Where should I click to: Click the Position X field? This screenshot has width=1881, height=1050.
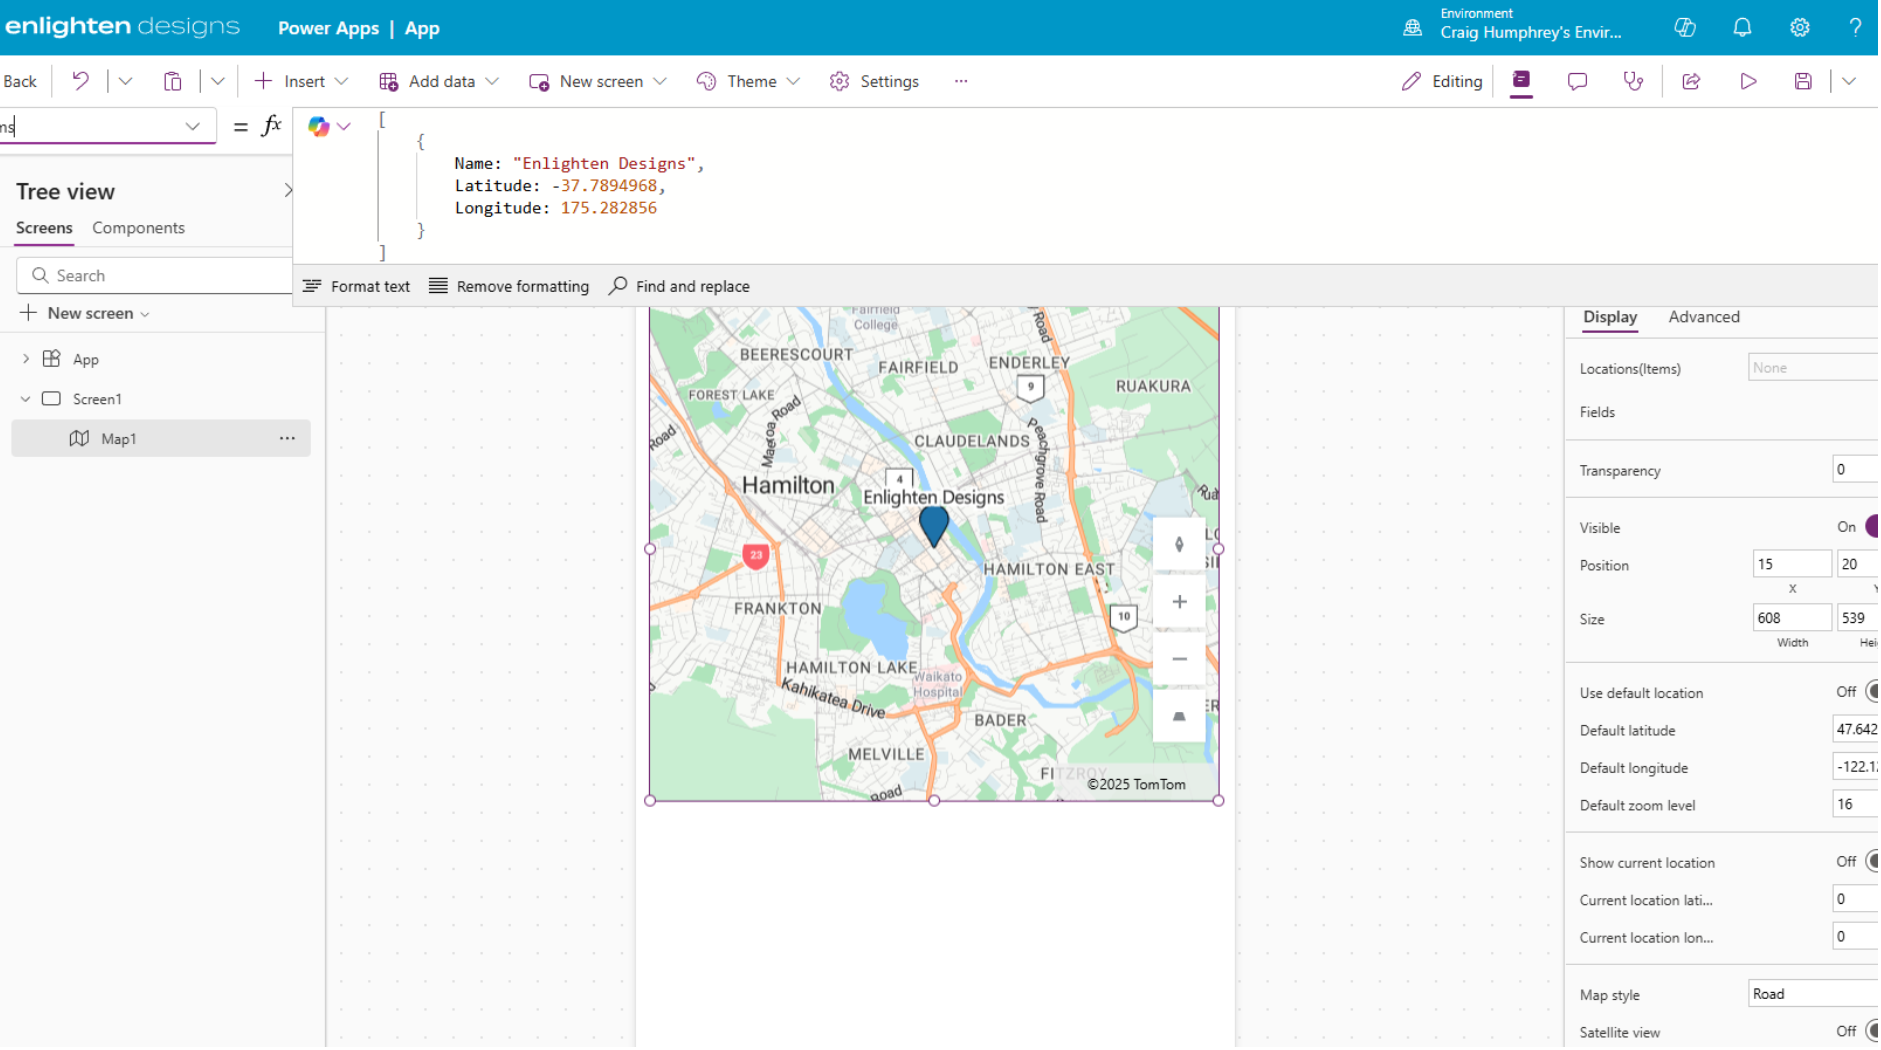[x=1791, y=565]
